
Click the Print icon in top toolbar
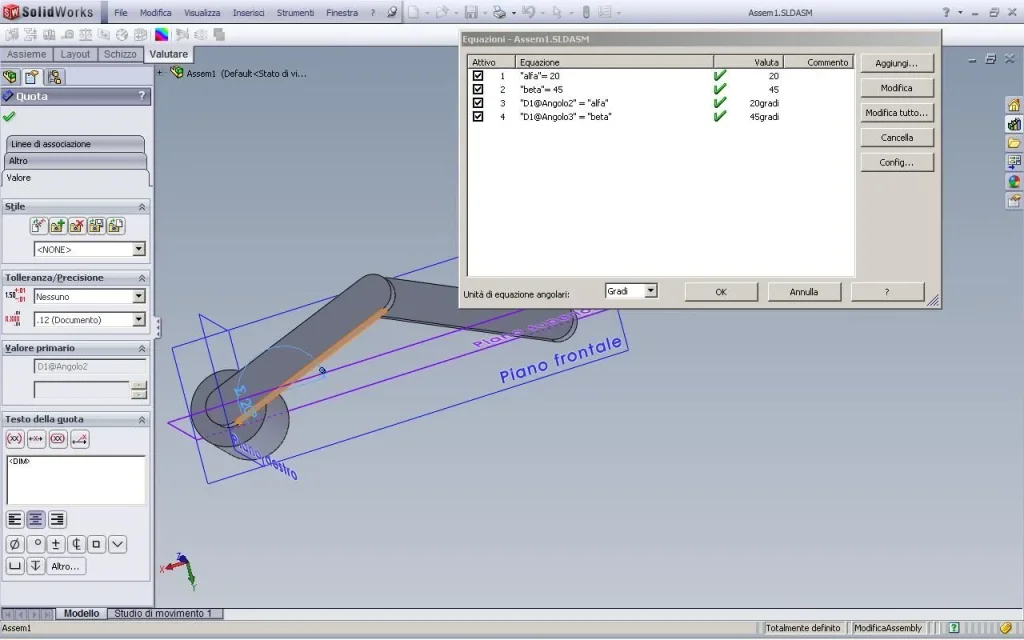[x=499, y=12]
